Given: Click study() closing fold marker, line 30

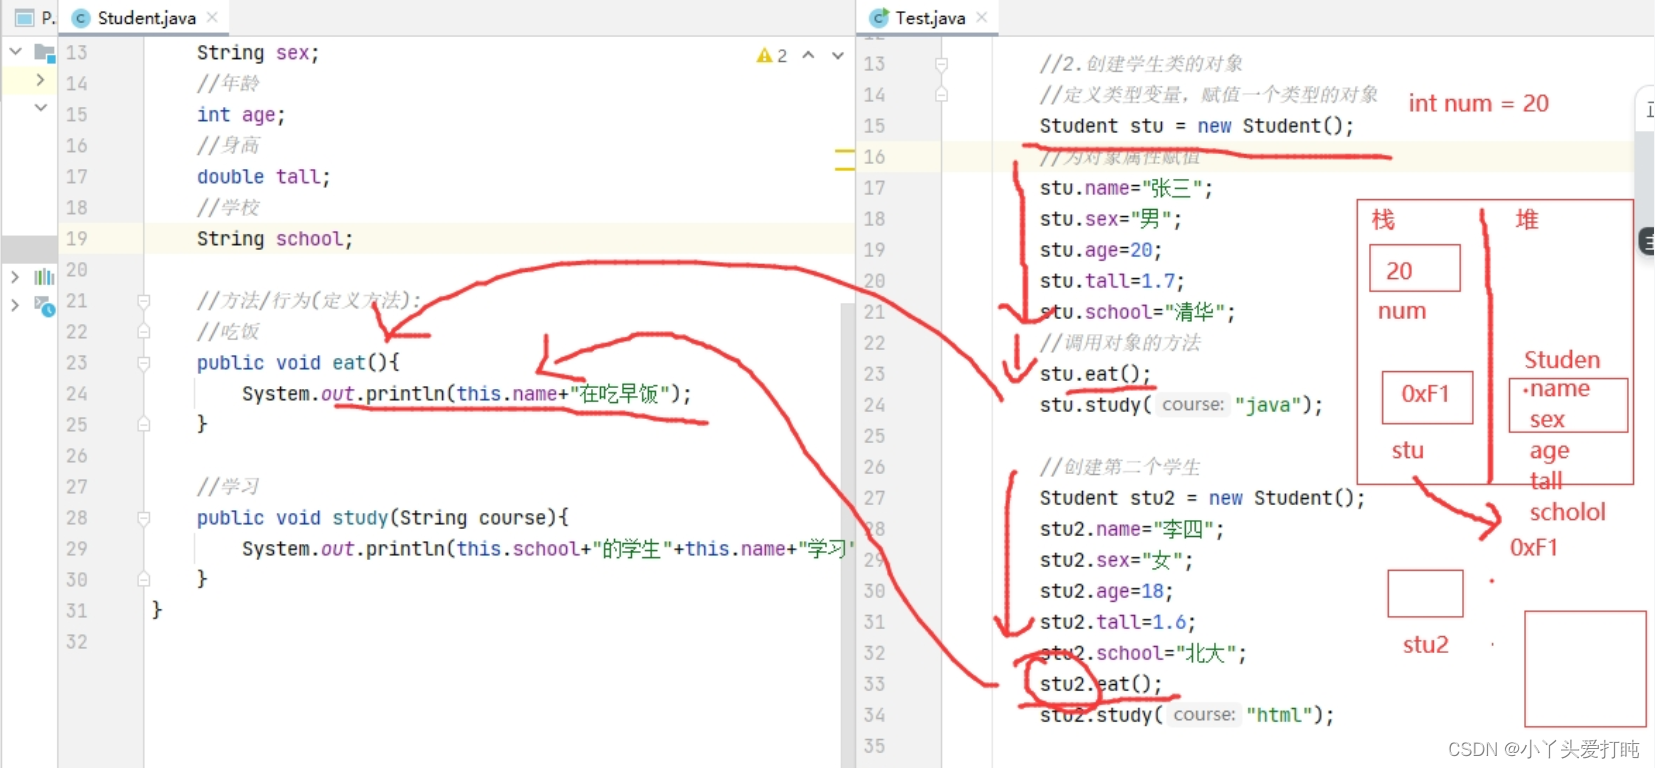Looking at the screenshot, I should pos(144,580).
